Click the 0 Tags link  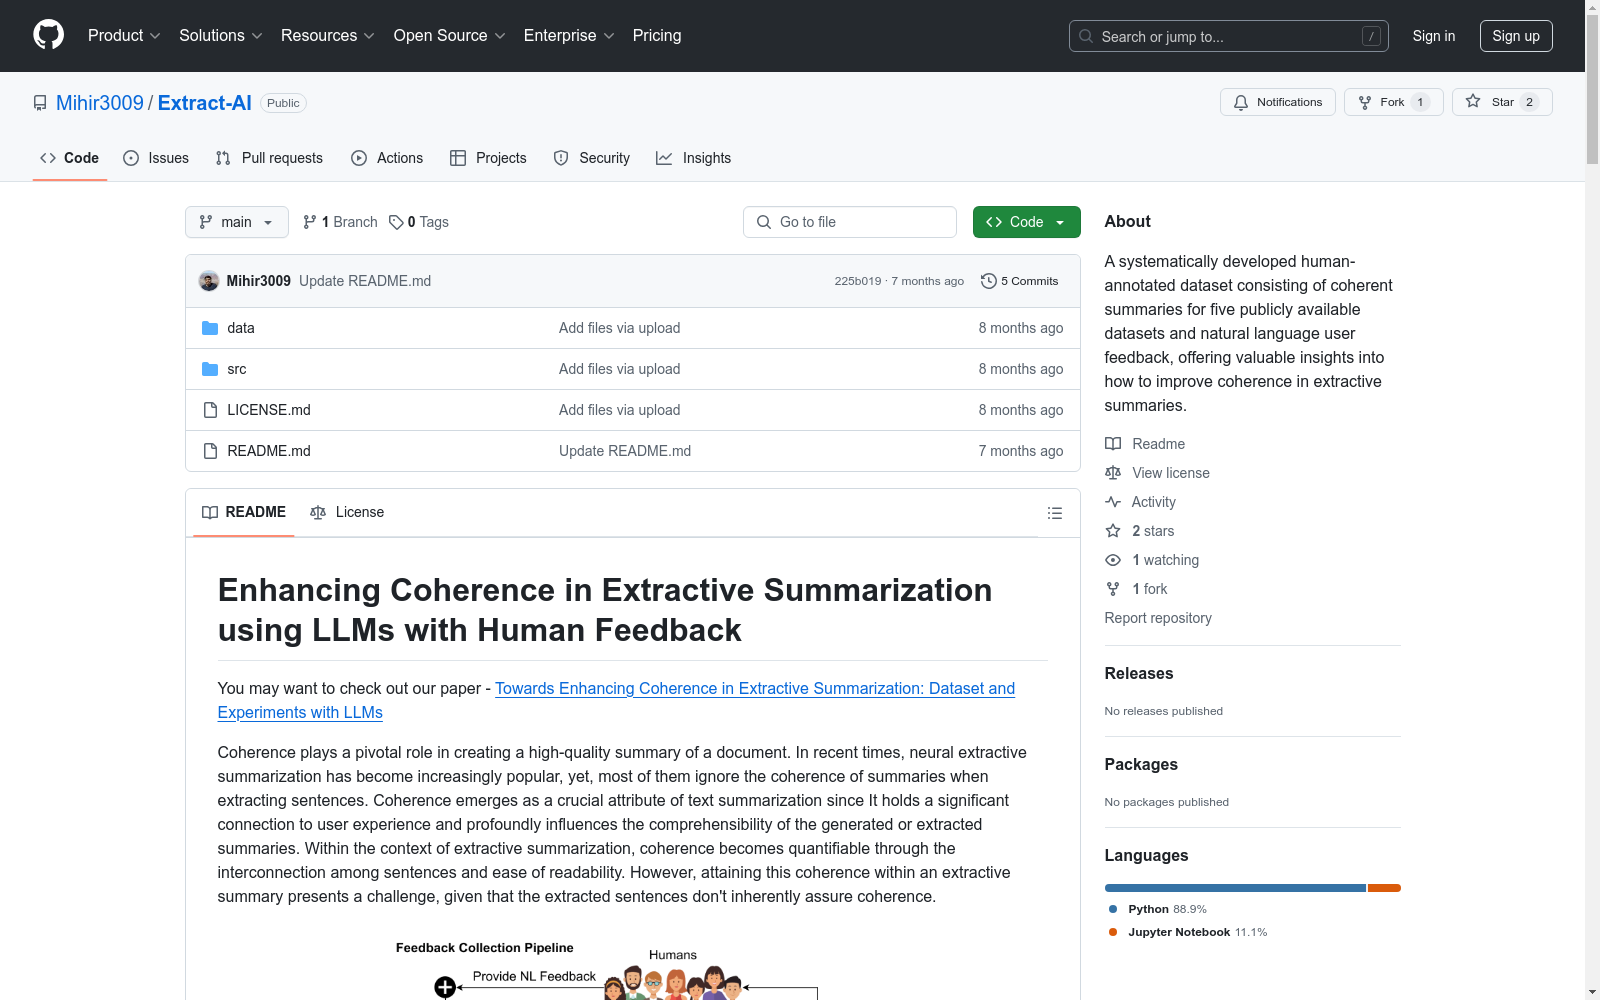click(419, 222)
